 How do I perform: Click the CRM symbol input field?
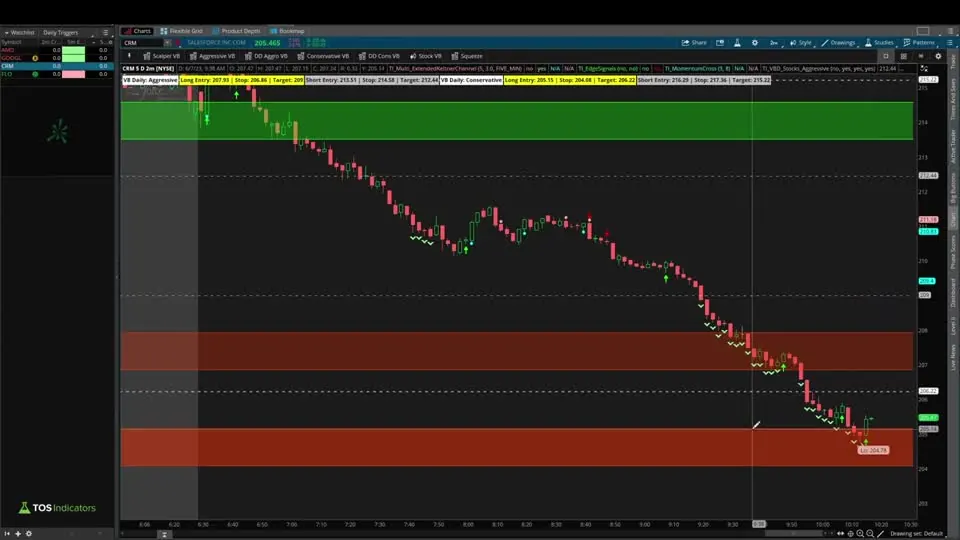142,43
